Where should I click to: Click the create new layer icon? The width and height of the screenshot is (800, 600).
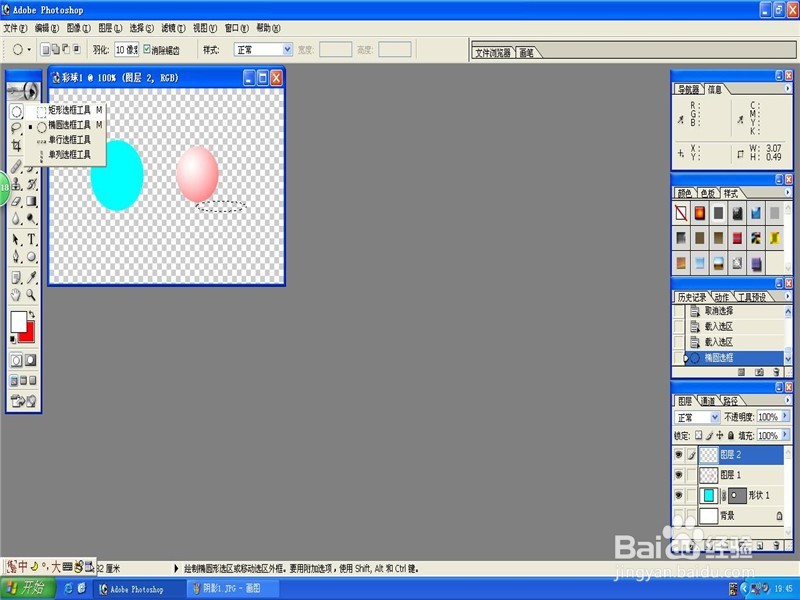(x=759, y=545)
